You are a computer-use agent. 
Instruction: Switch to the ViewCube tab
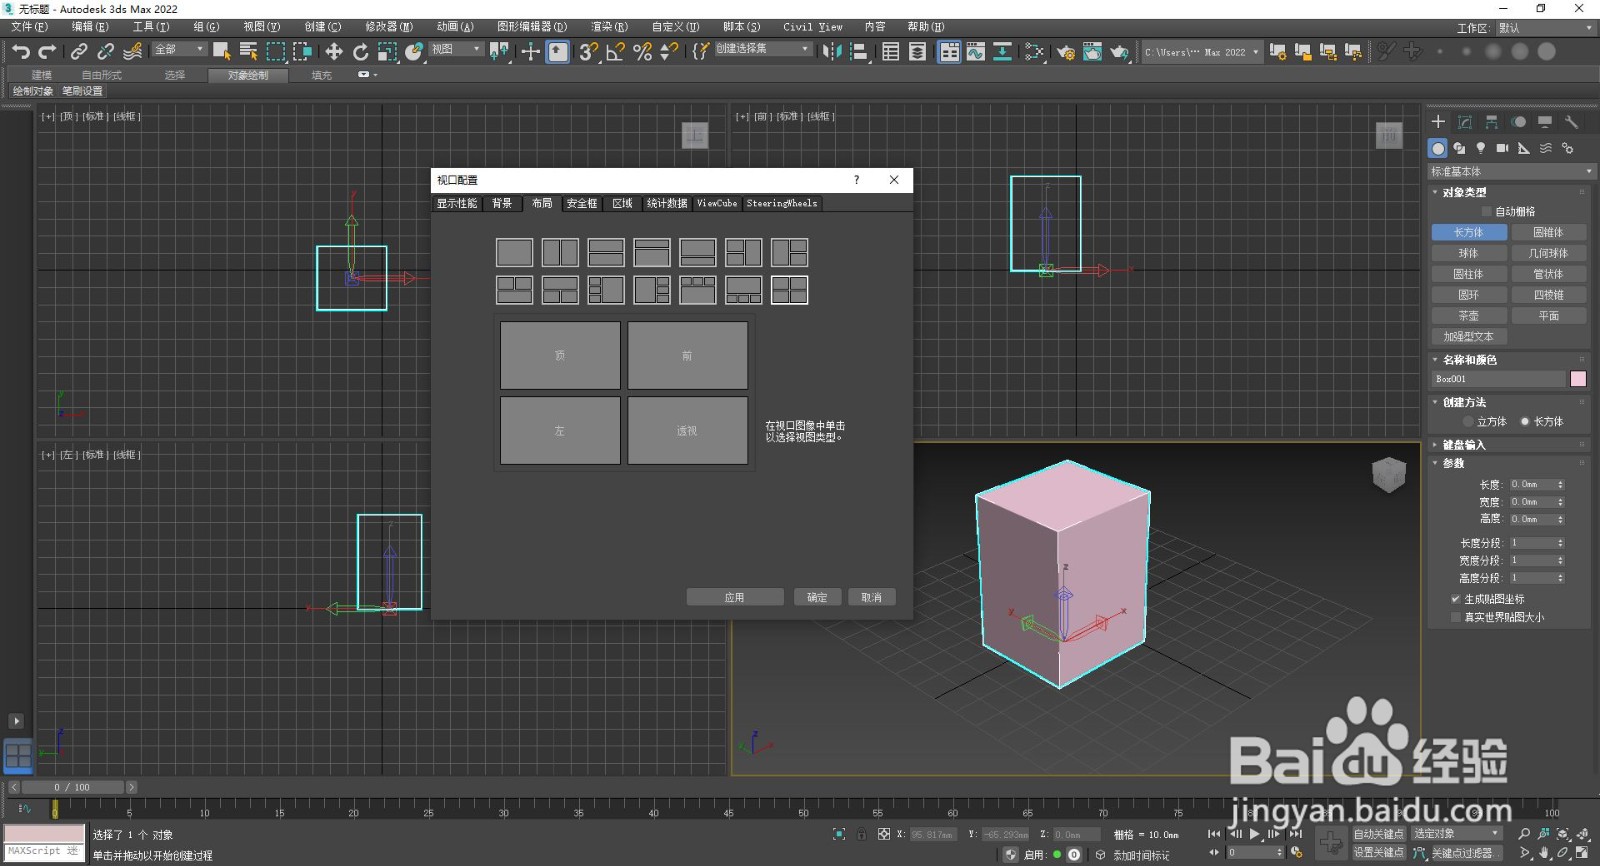[x=717, y=203]
